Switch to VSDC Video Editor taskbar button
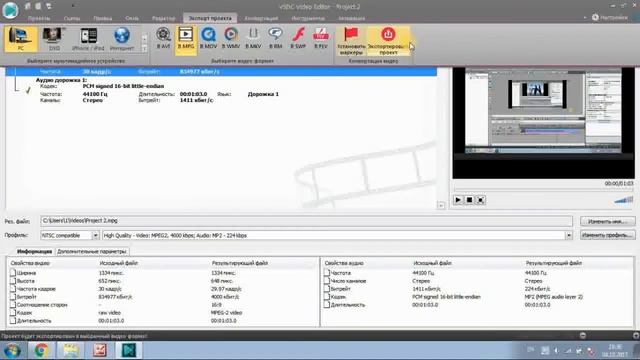Viewport: 640px width, 360px height. pos(129,351)
